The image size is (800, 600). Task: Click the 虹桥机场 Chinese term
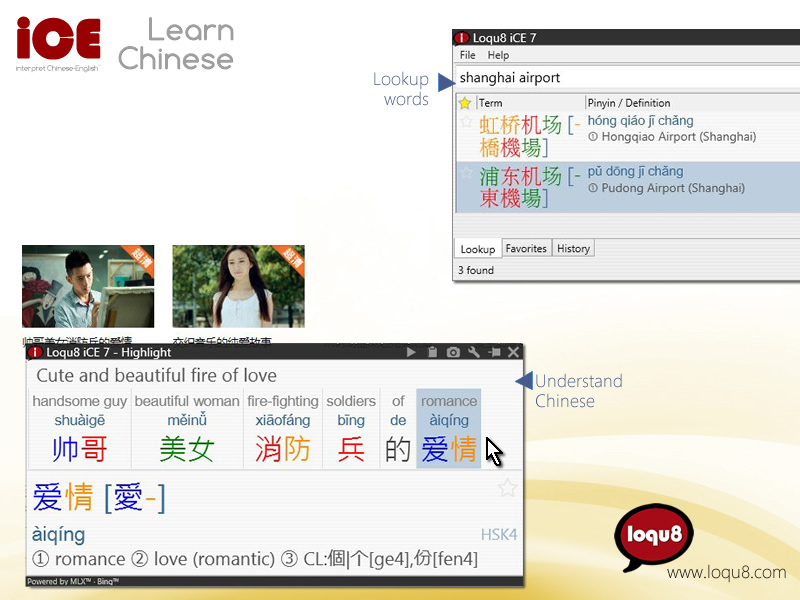[x=529, y=136]
